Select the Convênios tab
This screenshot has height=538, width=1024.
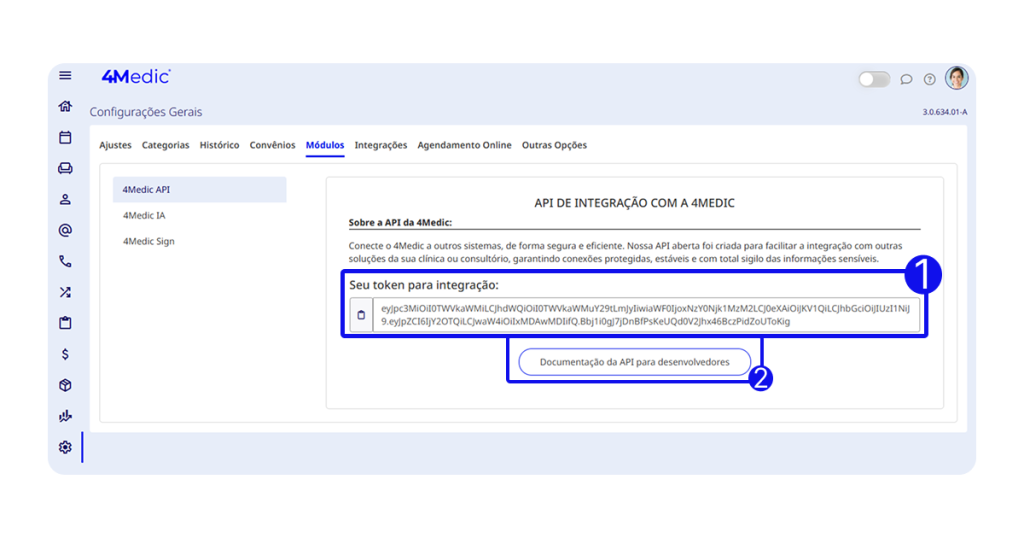coord(272,145)
